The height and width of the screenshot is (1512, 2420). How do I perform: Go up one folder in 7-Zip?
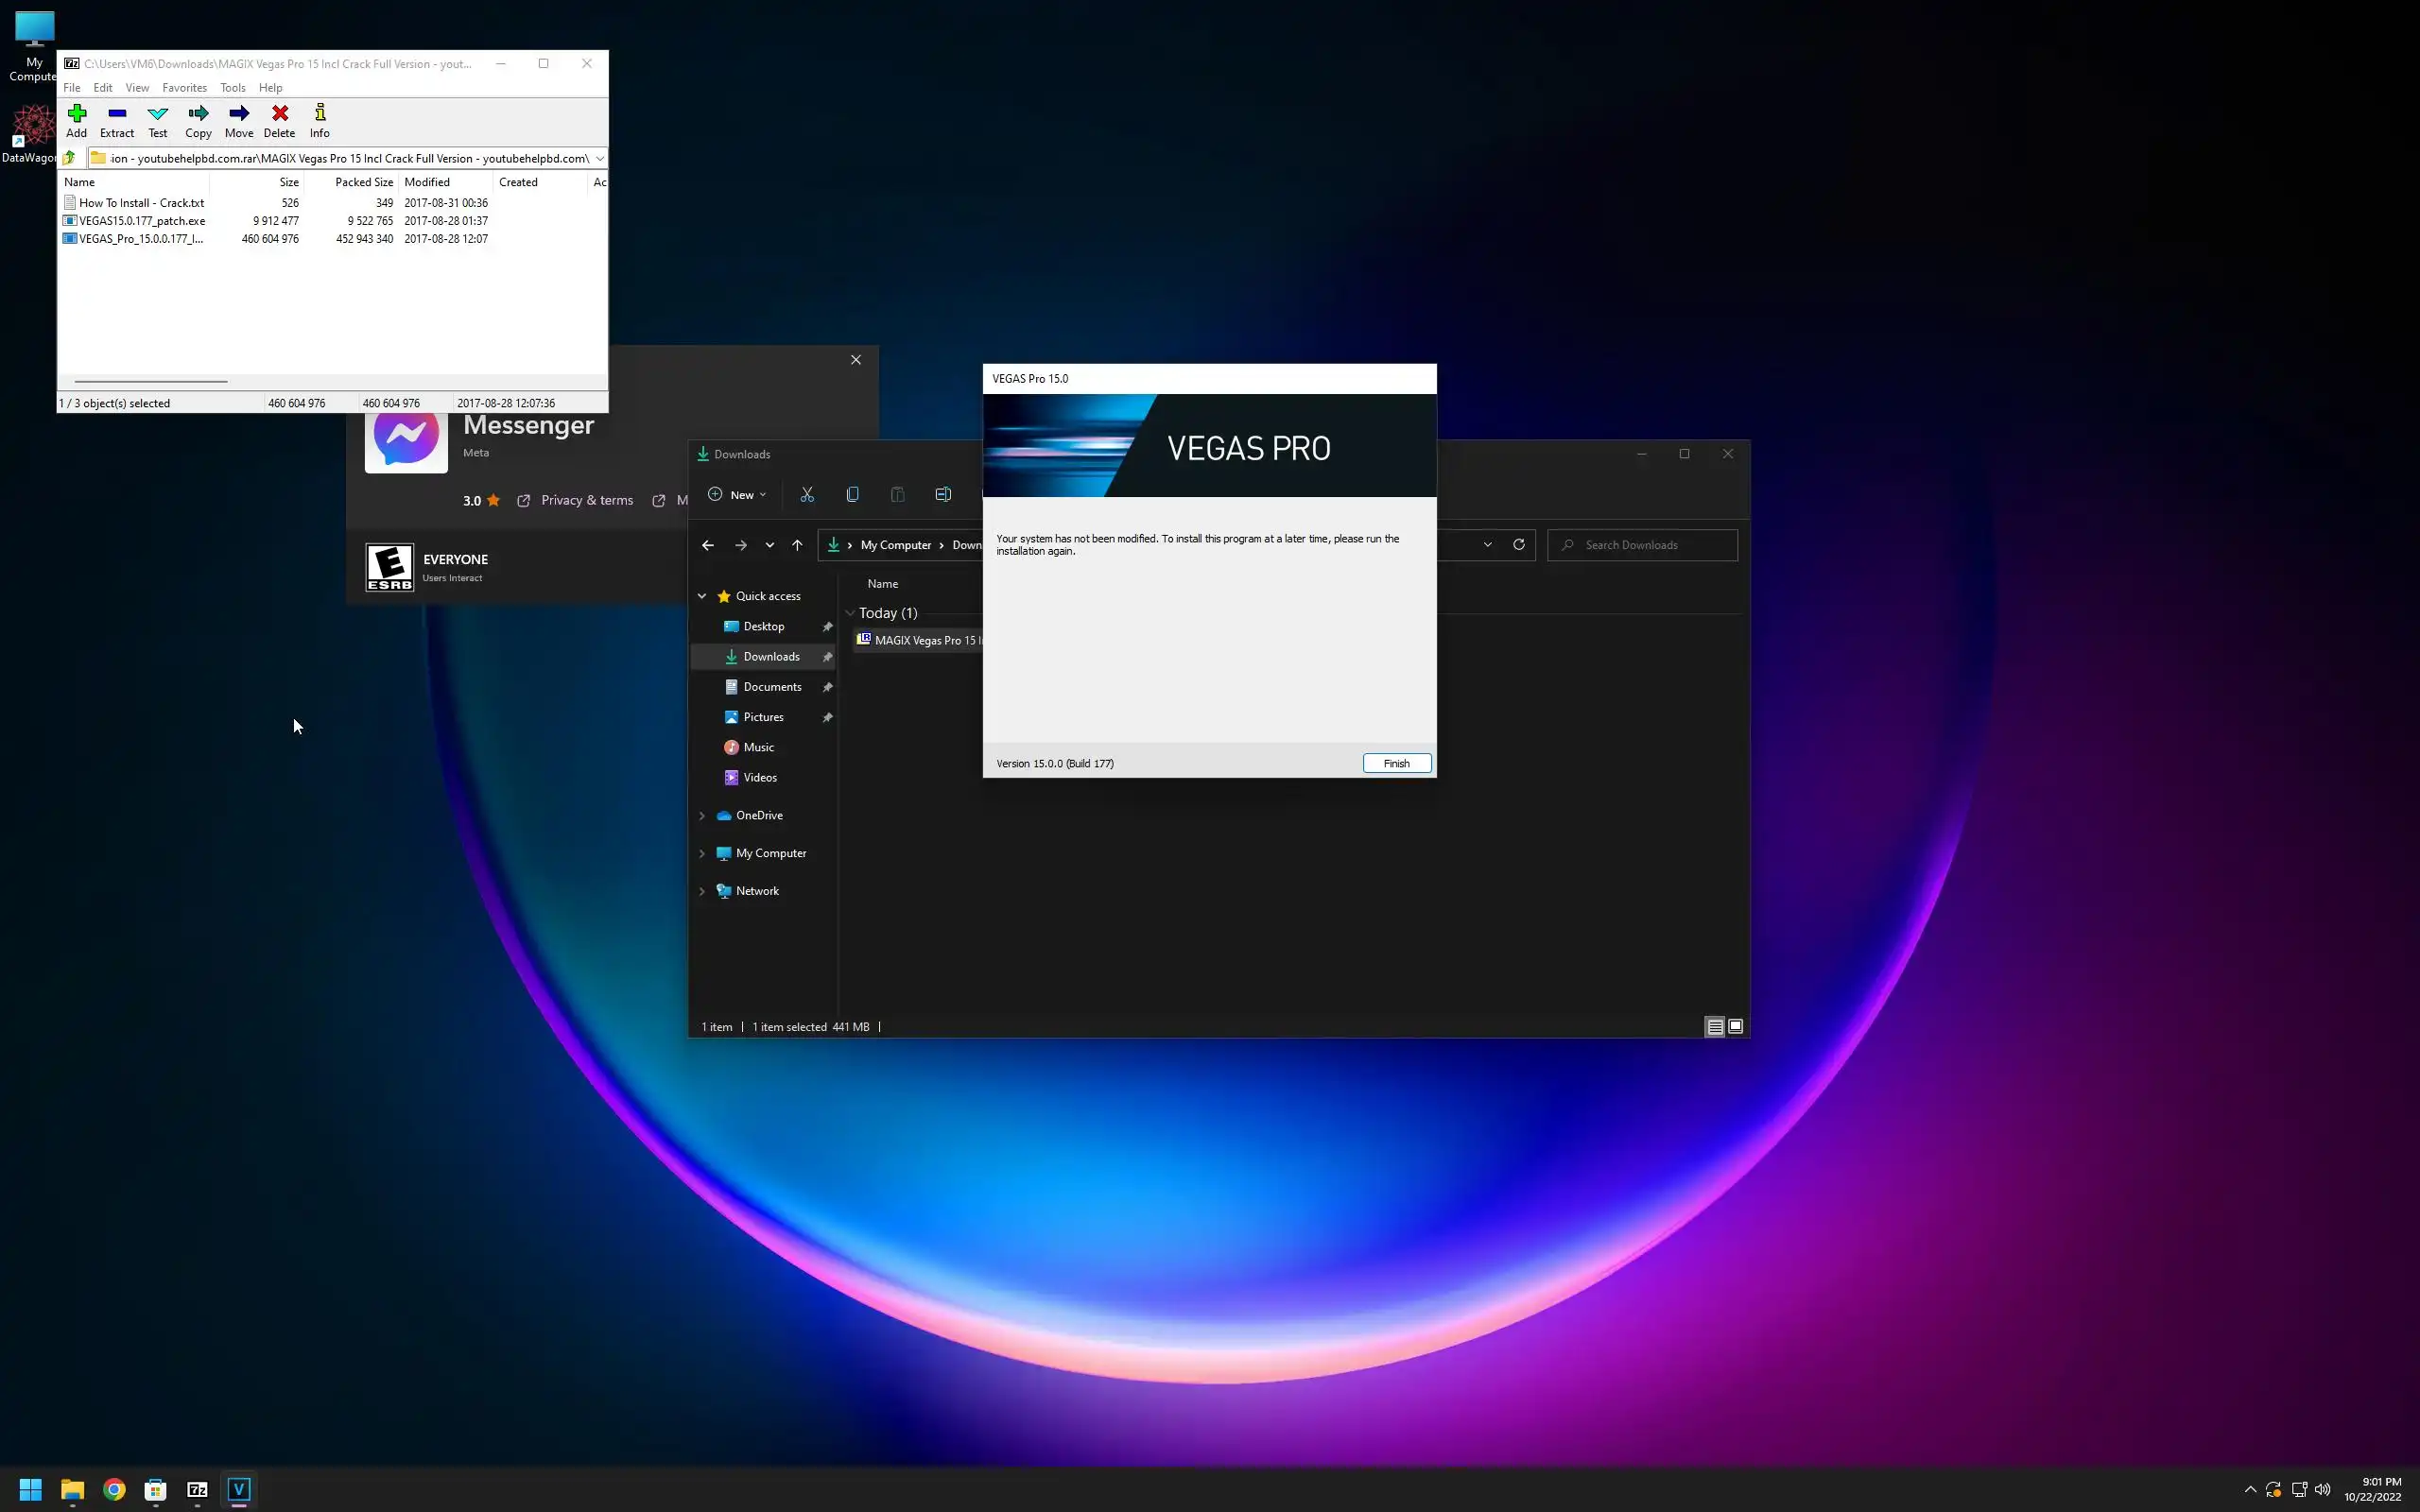click(69, 158)
